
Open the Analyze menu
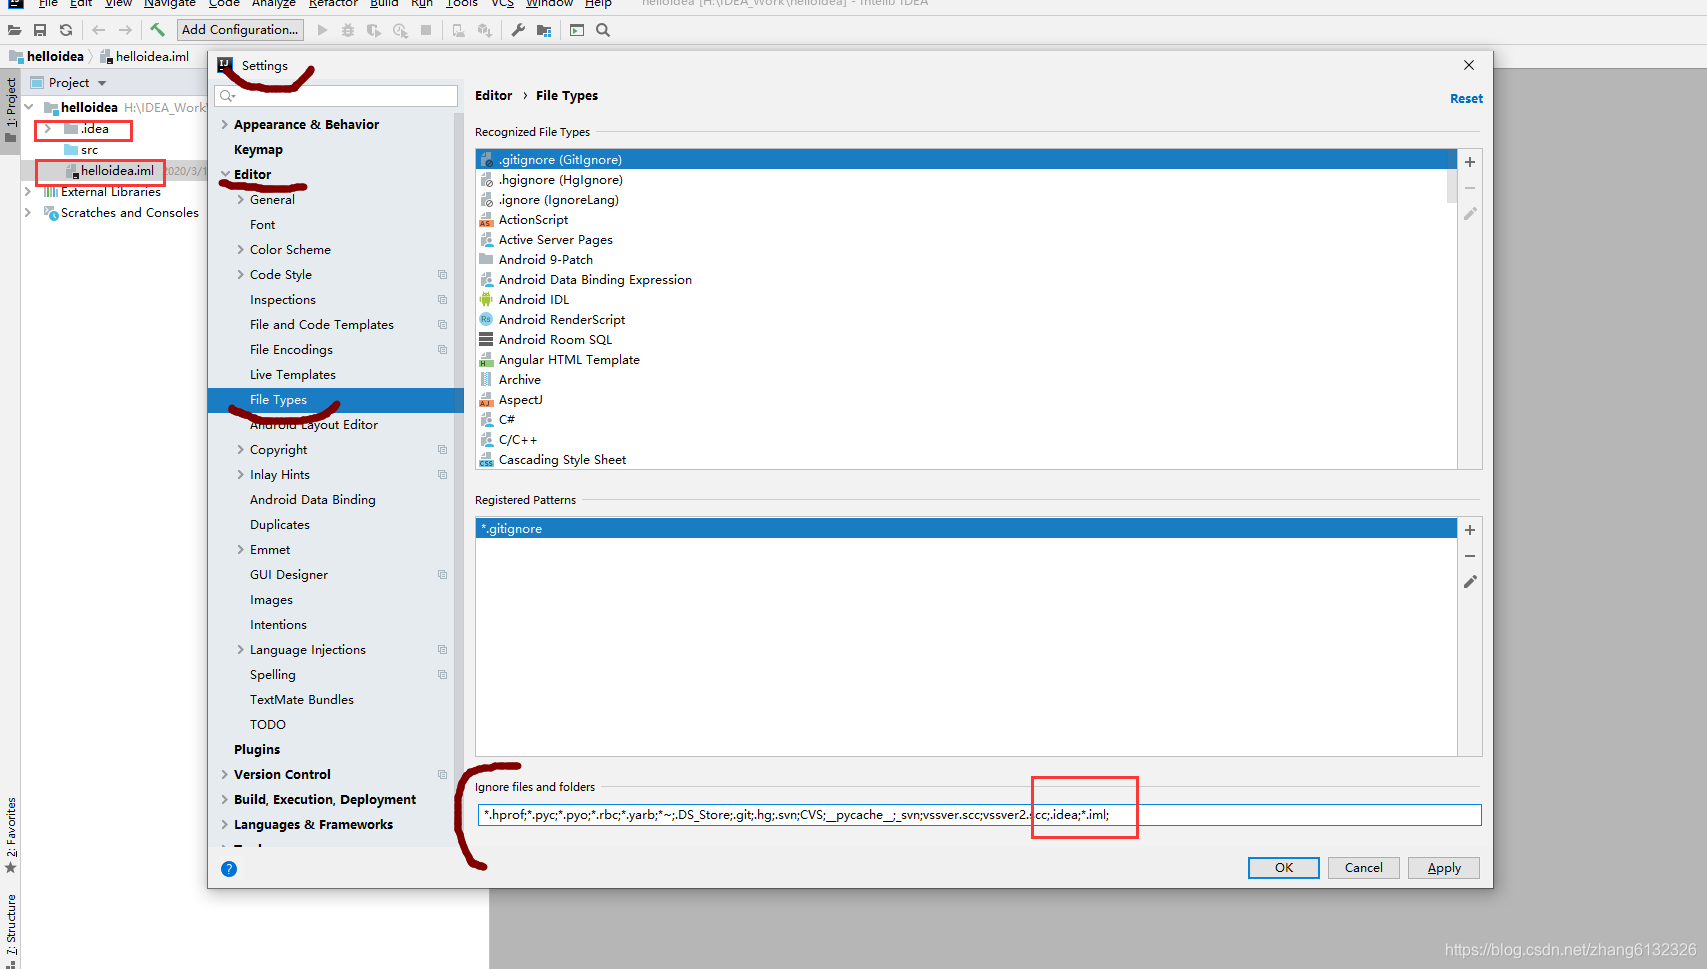(x=273, y=4)
